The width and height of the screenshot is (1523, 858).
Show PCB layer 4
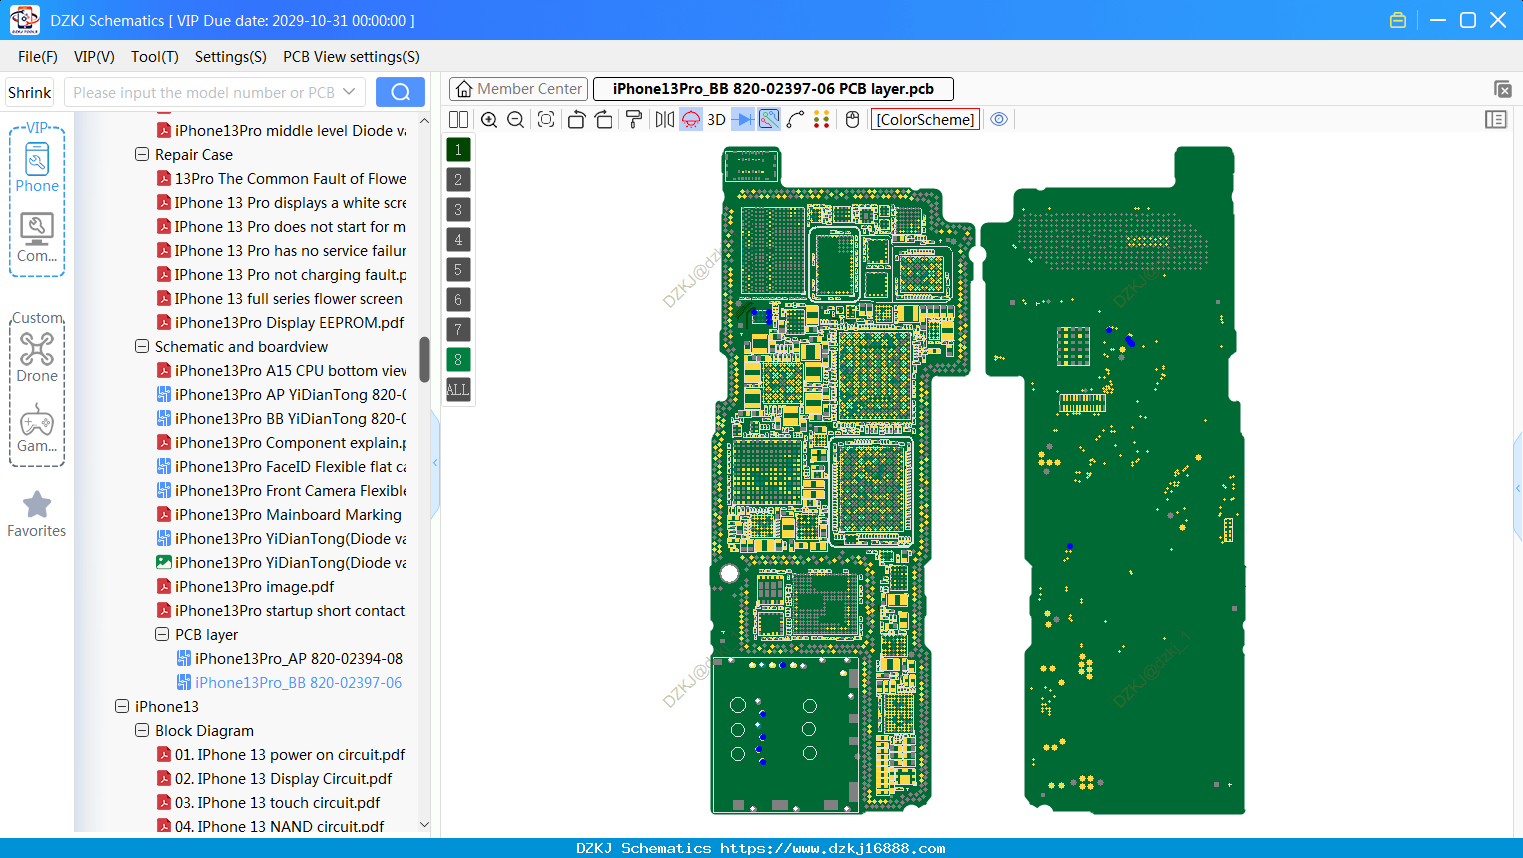tap(458, 240)
